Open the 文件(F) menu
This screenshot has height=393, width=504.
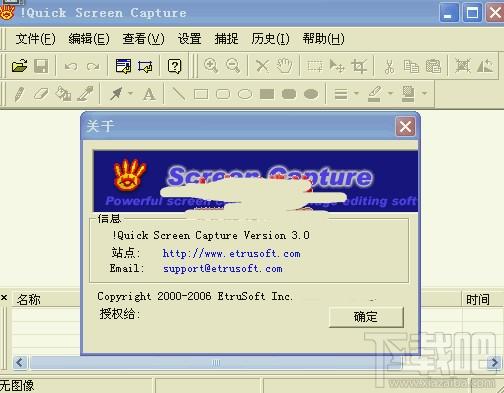coord(35,39)
